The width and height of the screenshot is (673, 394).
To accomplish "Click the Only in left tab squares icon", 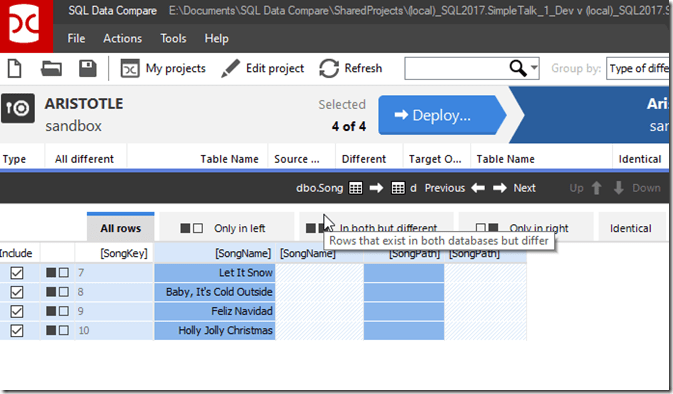I will 191,228.
